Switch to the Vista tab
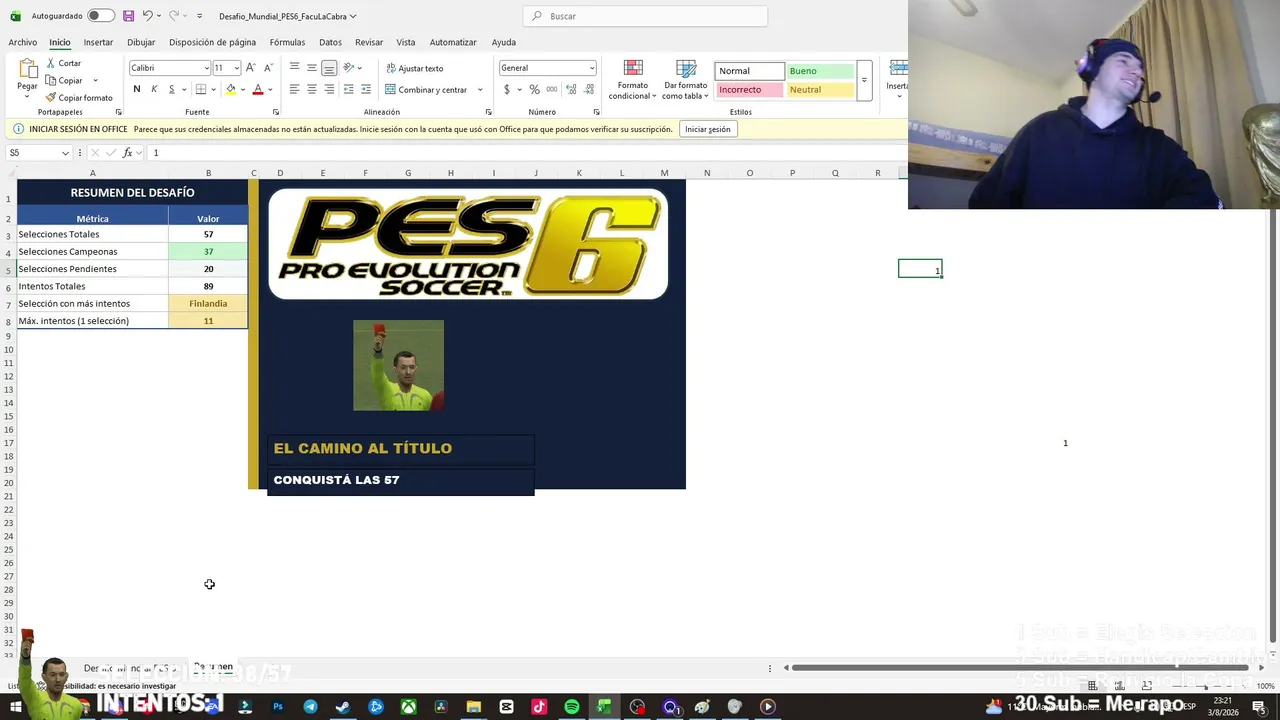1280x720 pixels. [x=405, y=42]
